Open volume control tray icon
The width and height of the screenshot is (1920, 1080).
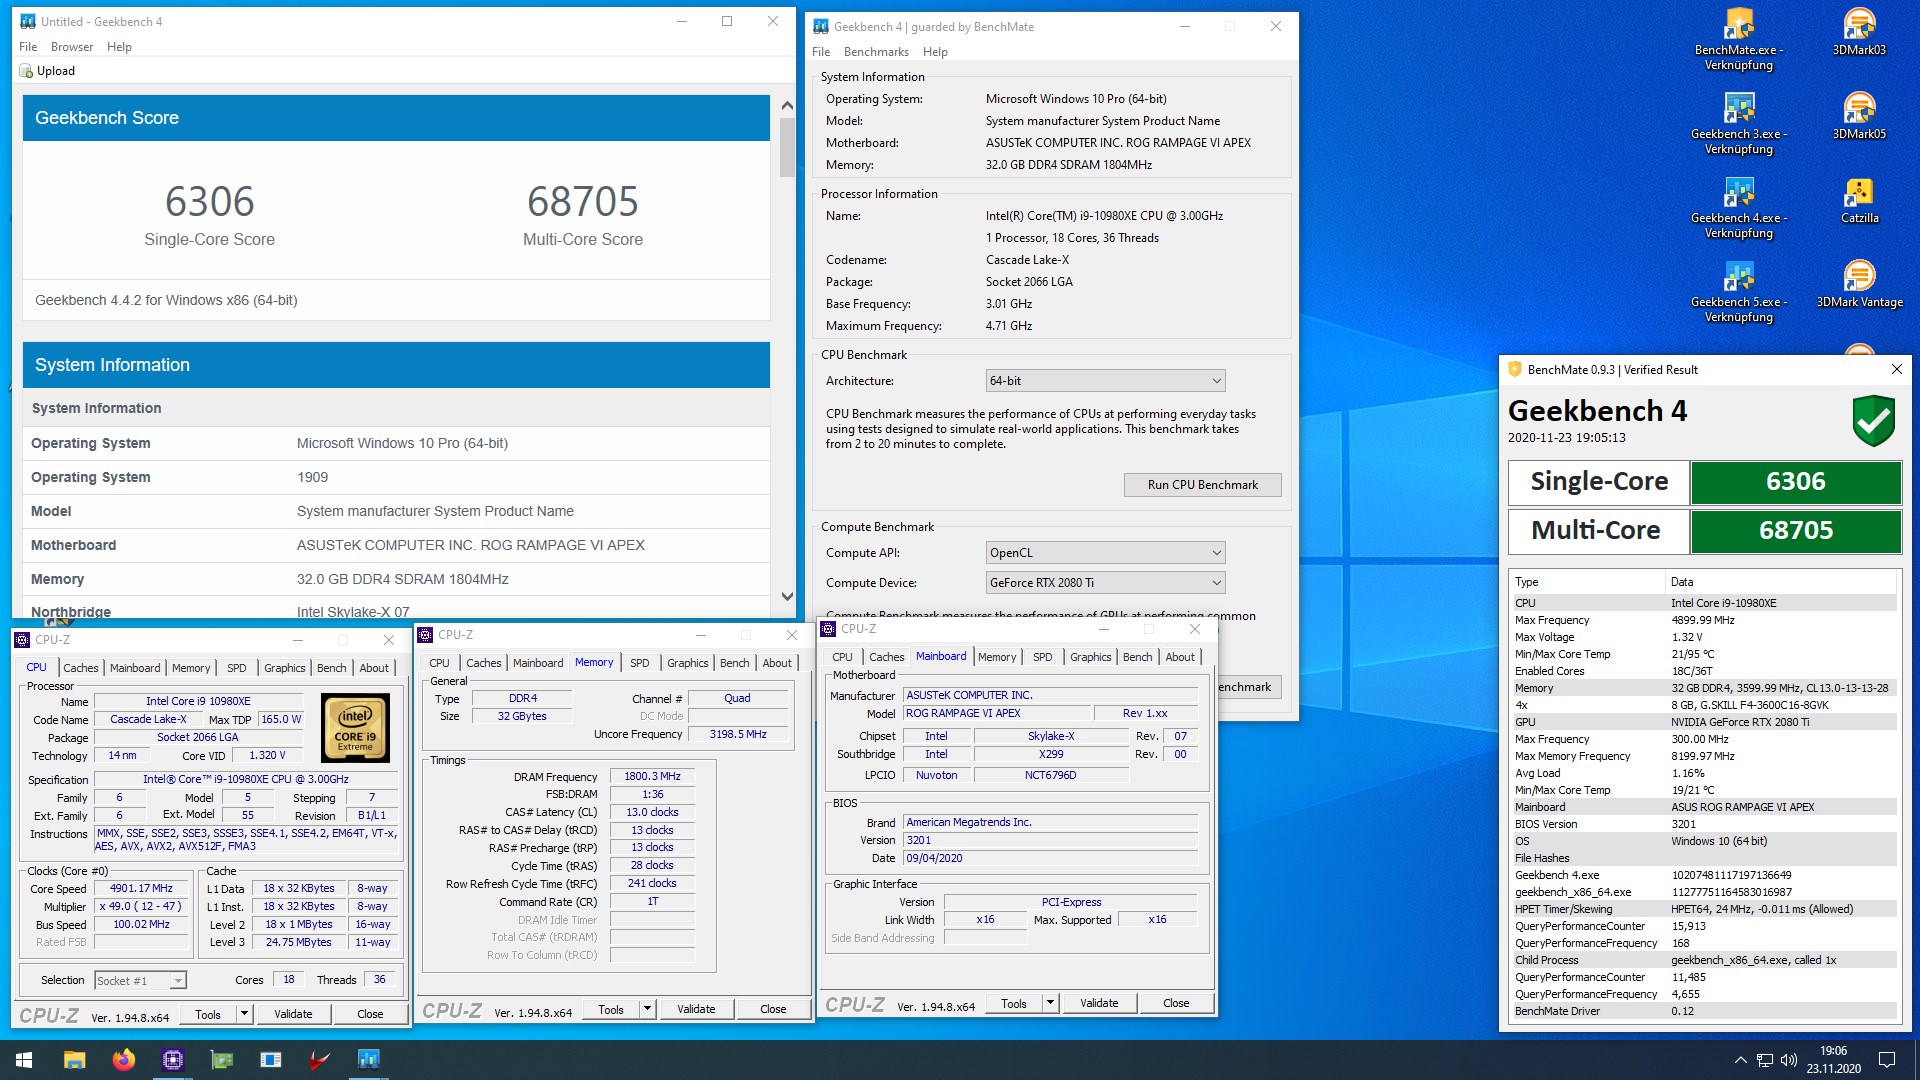tap(1789, 1060)
